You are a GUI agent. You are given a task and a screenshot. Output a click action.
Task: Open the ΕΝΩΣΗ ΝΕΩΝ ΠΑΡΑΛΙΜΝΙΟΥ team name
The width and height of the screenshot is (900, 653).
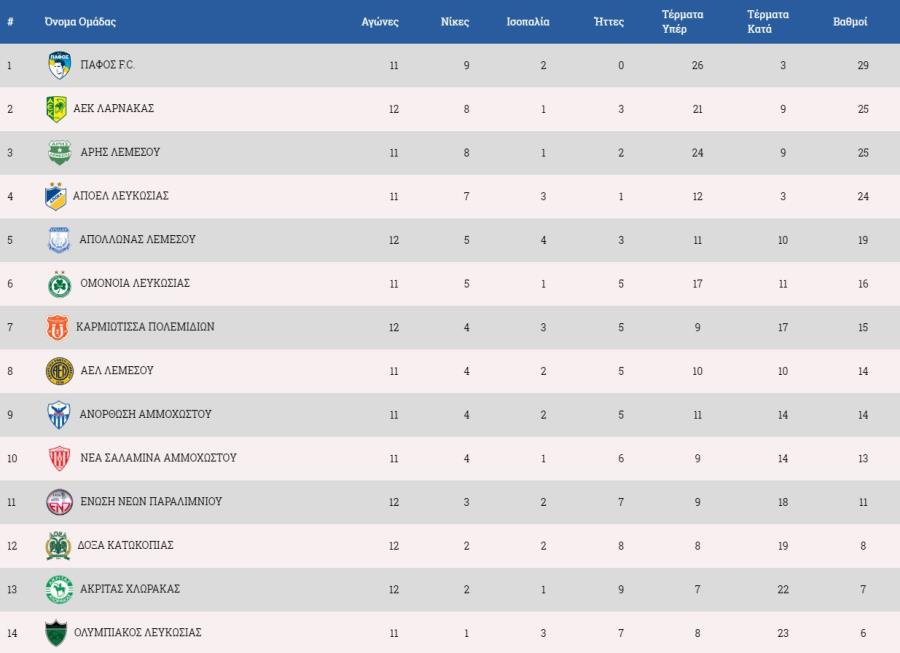coord(151,502)
